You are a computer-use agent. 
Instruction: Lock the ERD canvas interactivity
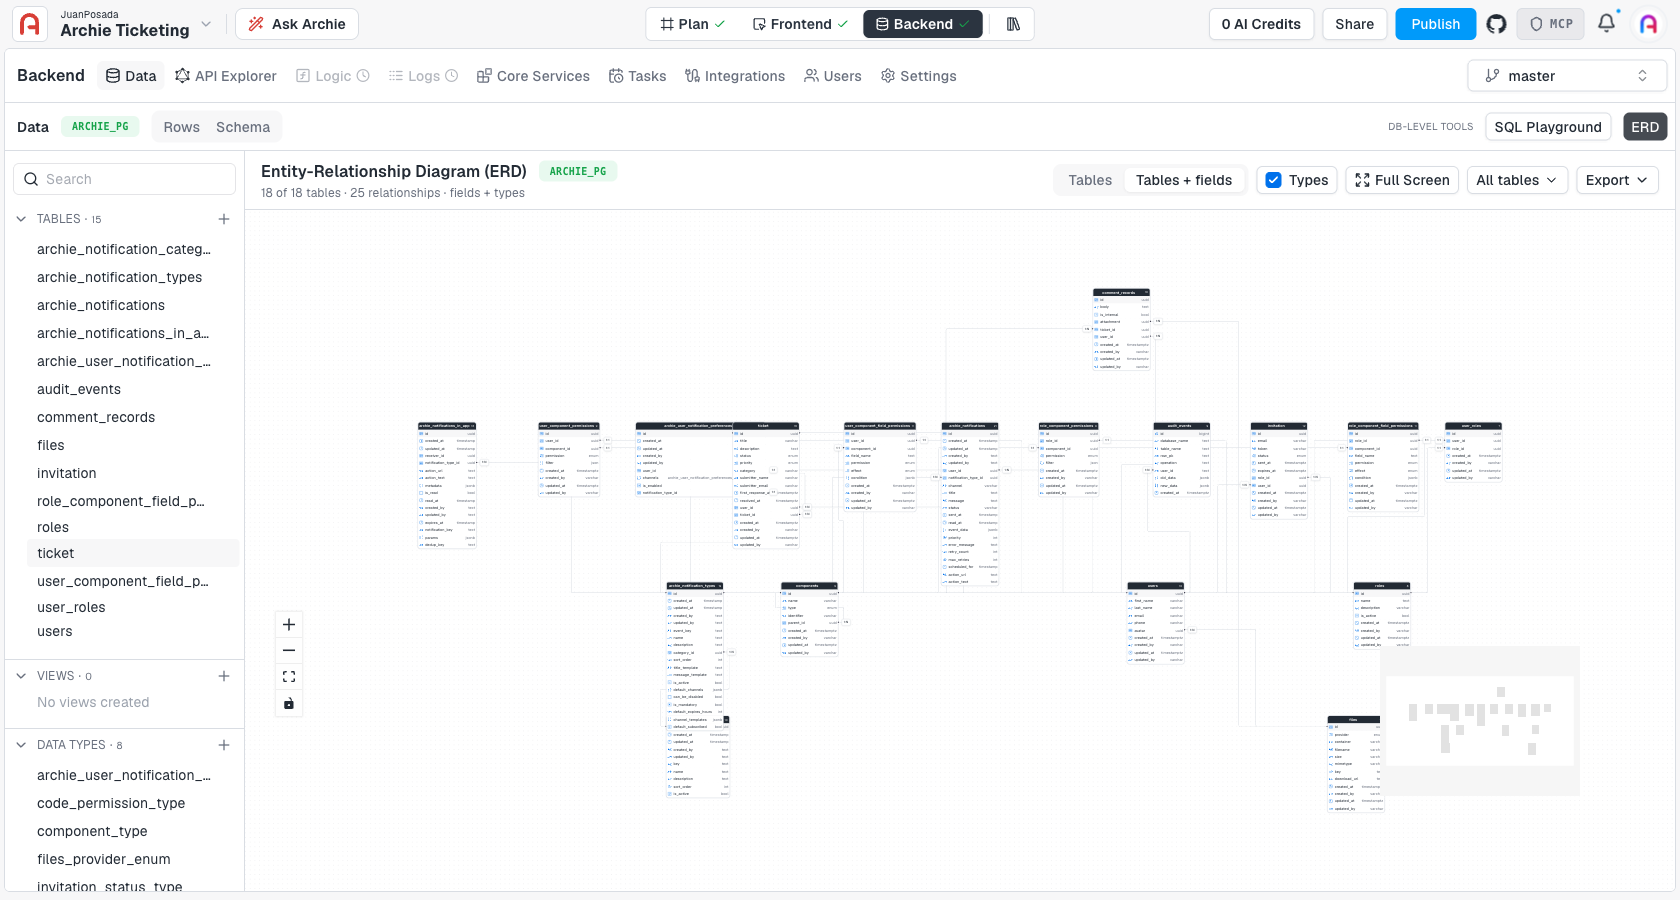click(289, 703)
